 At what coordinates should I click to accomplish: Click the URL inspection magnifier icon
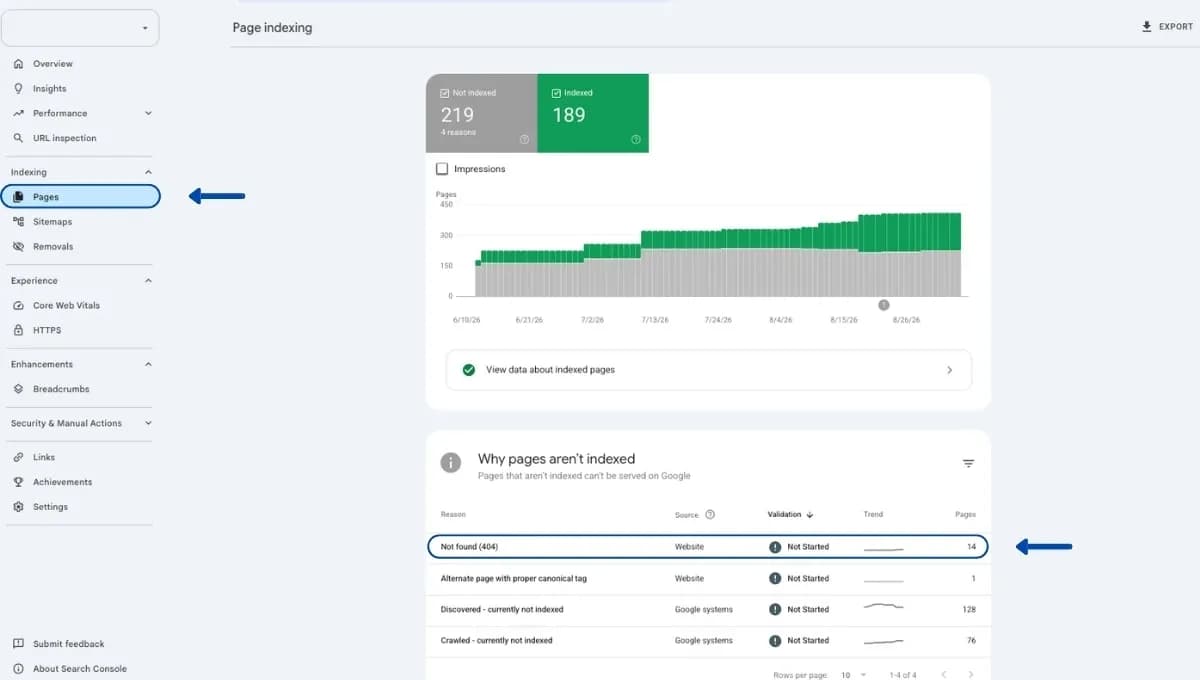pos(18,139)
